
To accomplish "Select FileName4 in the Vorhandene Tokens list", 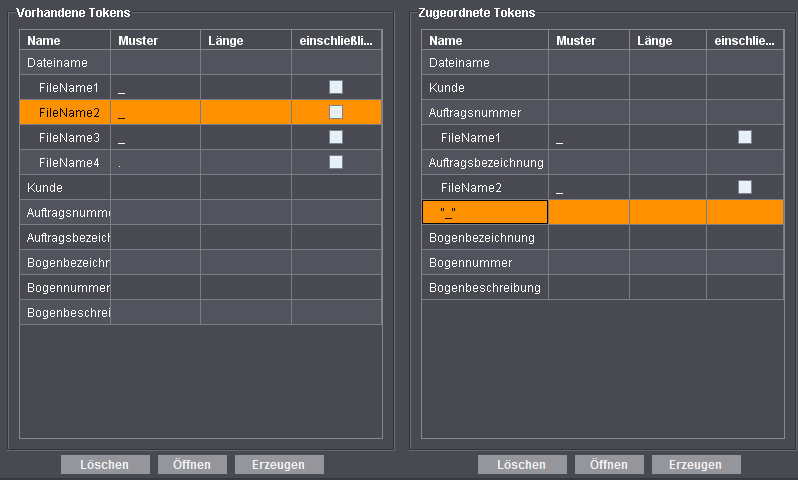I will pos(69,162).
